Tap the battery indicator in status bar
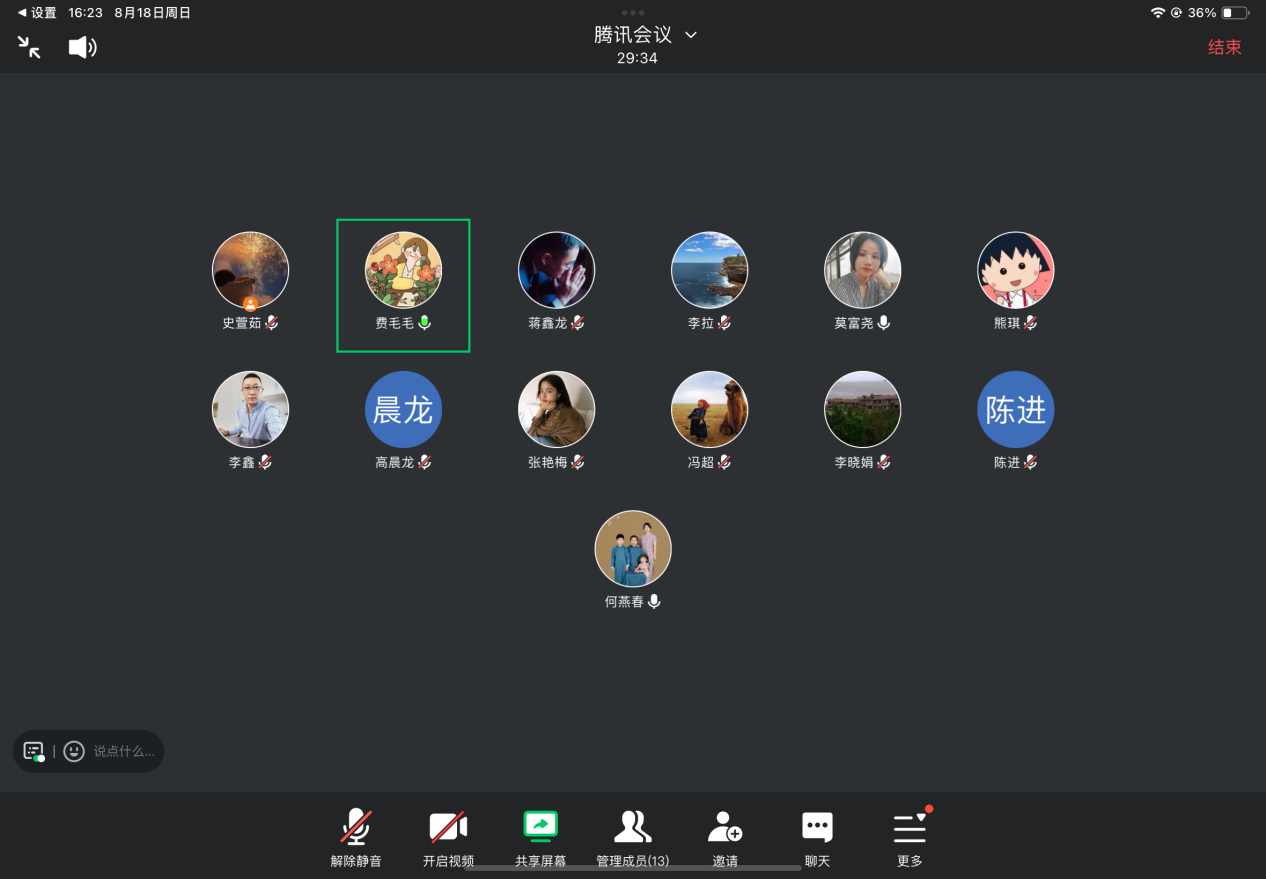 tap(1234, 13)
